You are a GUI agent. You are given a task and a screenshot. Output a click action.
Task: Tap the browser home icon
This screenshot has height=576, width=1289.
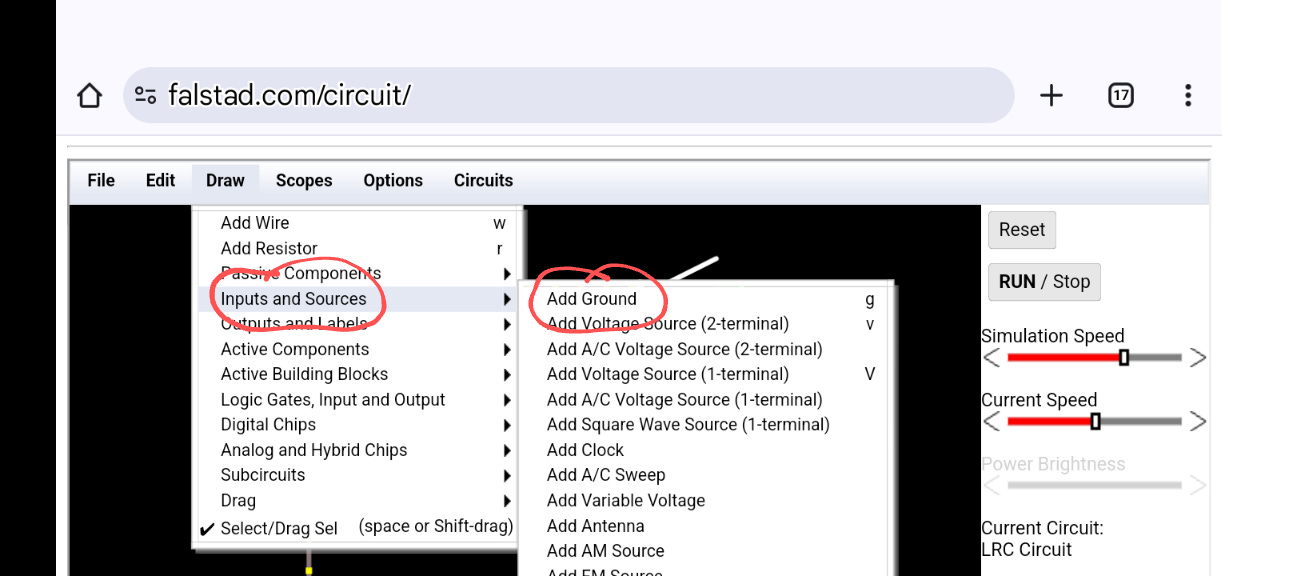coord(90,96)
